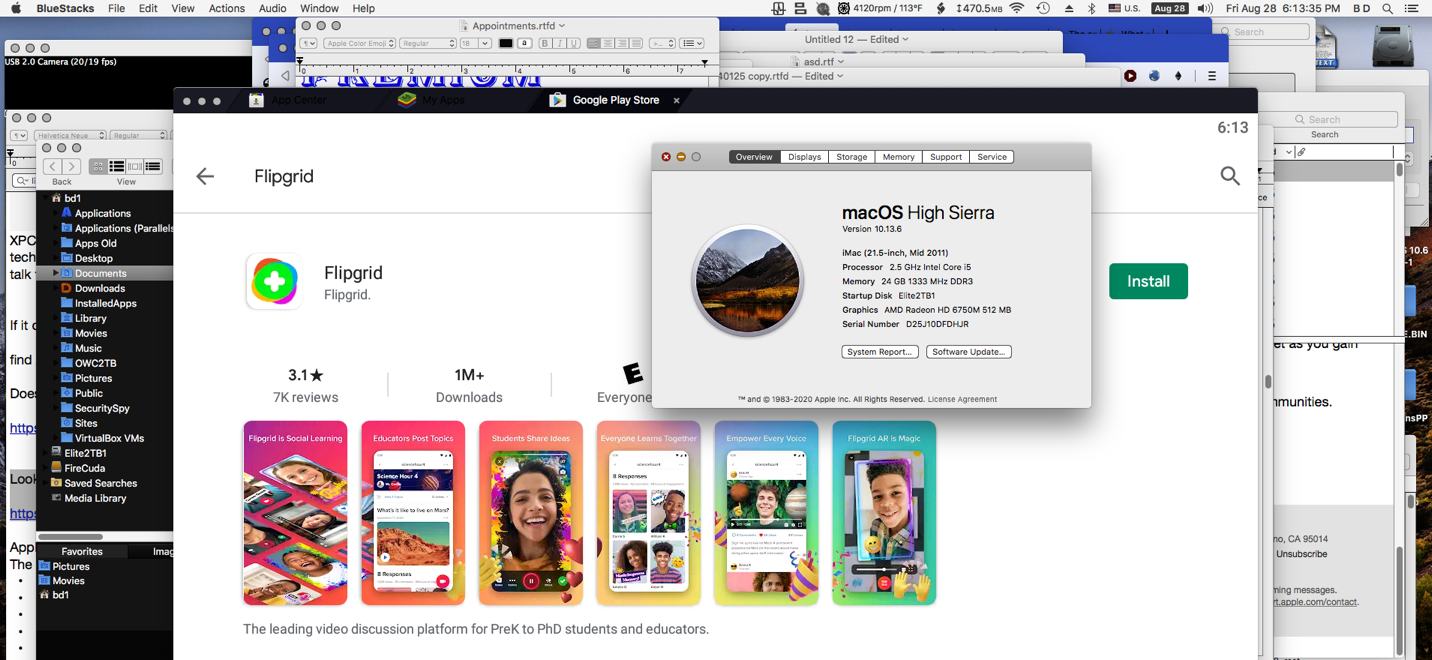Switch to Memory tab in About This Mac
Screen dimensions: 1432x660
898,157
